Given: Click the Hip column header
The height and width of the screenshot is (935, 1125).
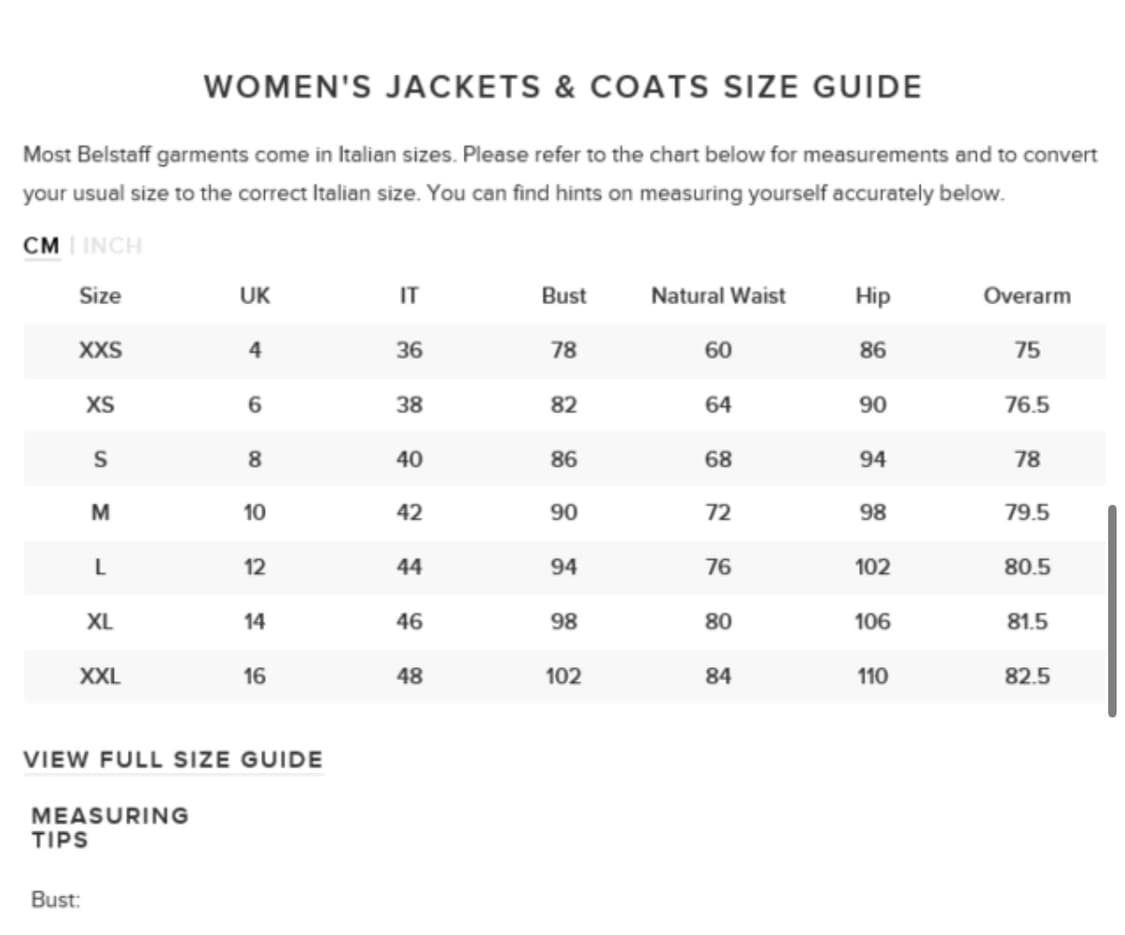Looking at the screenshot, I should (872, 296).
